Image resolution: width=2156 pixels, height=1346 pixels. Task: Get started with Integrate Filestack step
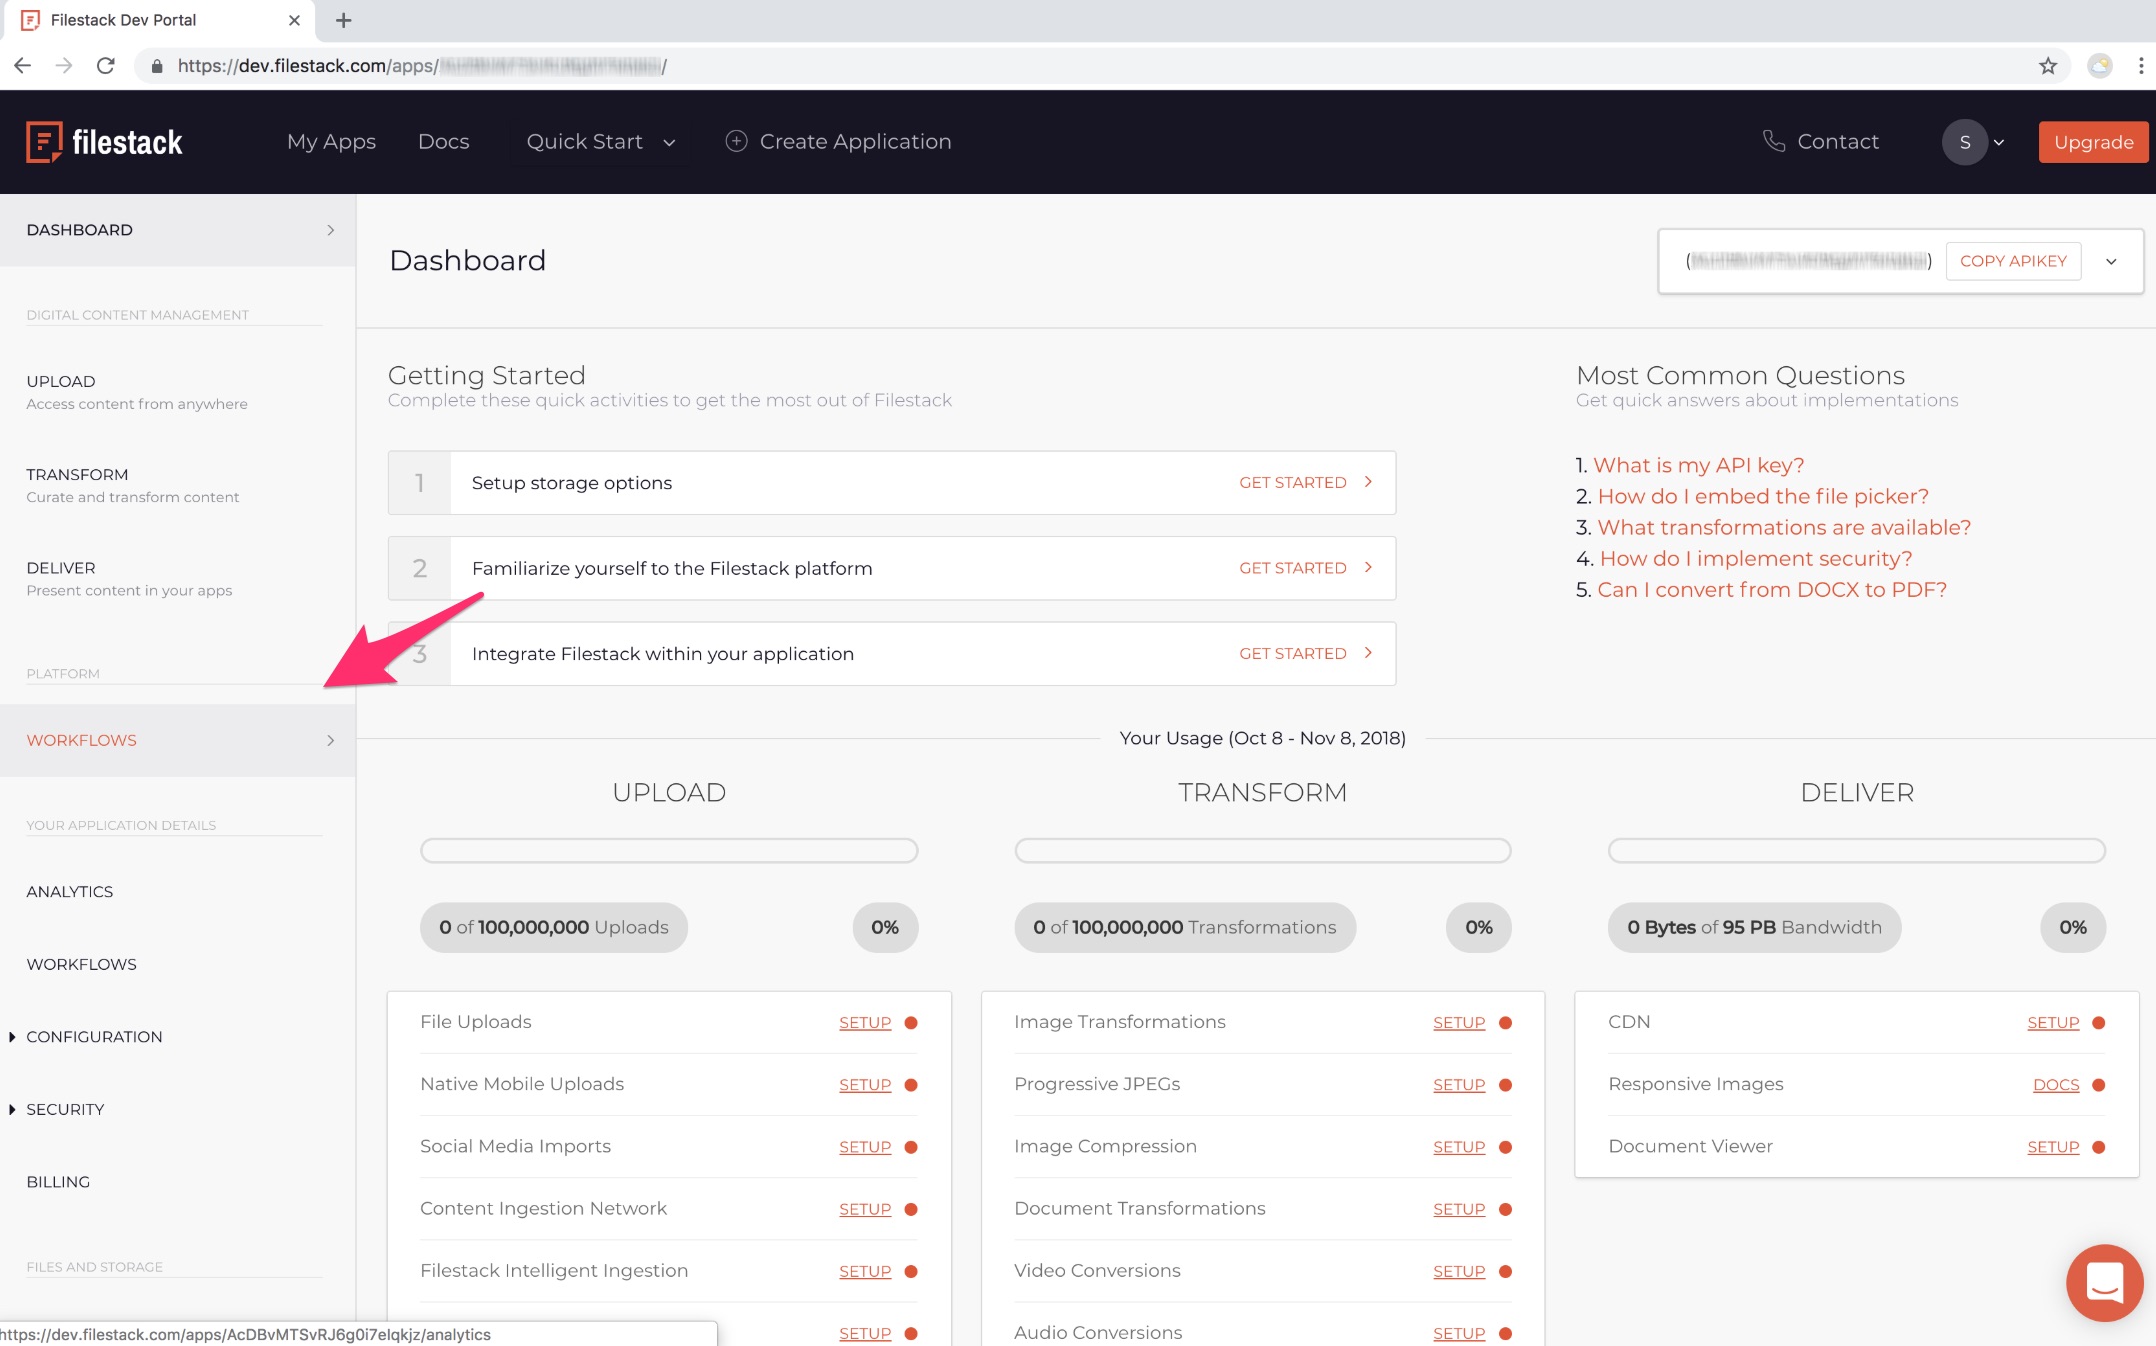click(x=1306, y=654)
